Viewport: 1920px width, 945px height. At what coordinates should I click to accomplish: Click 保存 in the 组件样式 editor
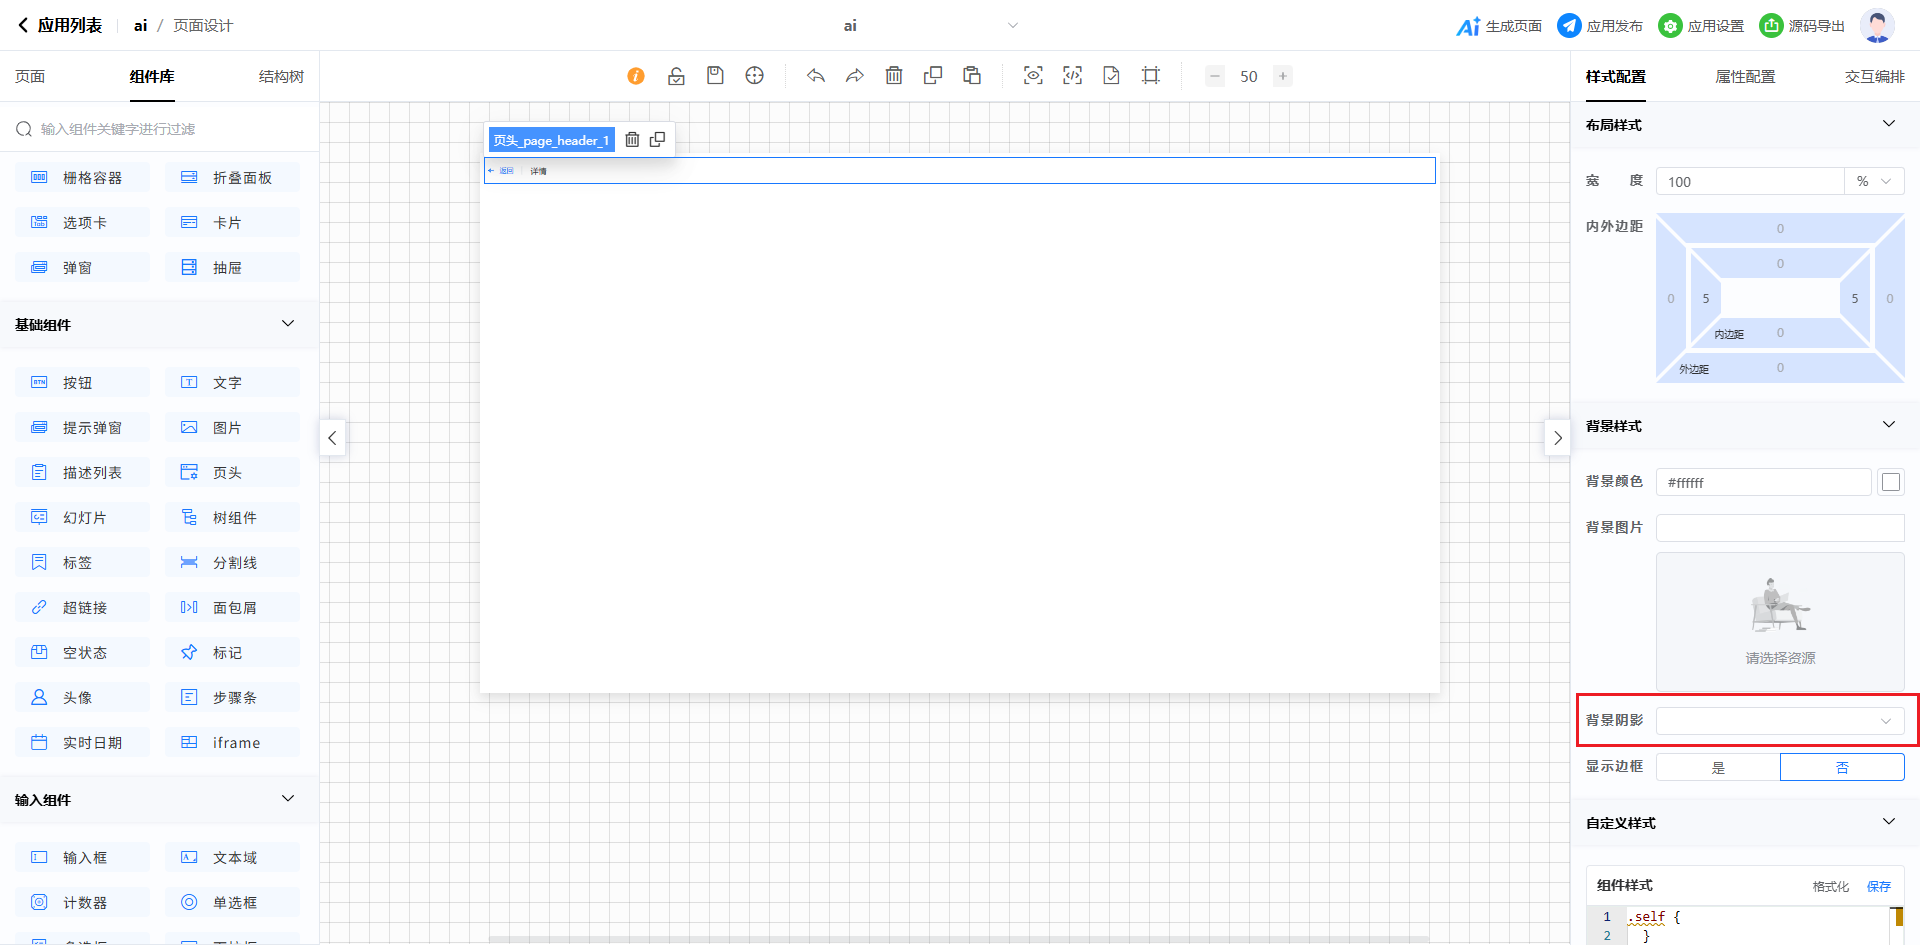point(1879,886)
